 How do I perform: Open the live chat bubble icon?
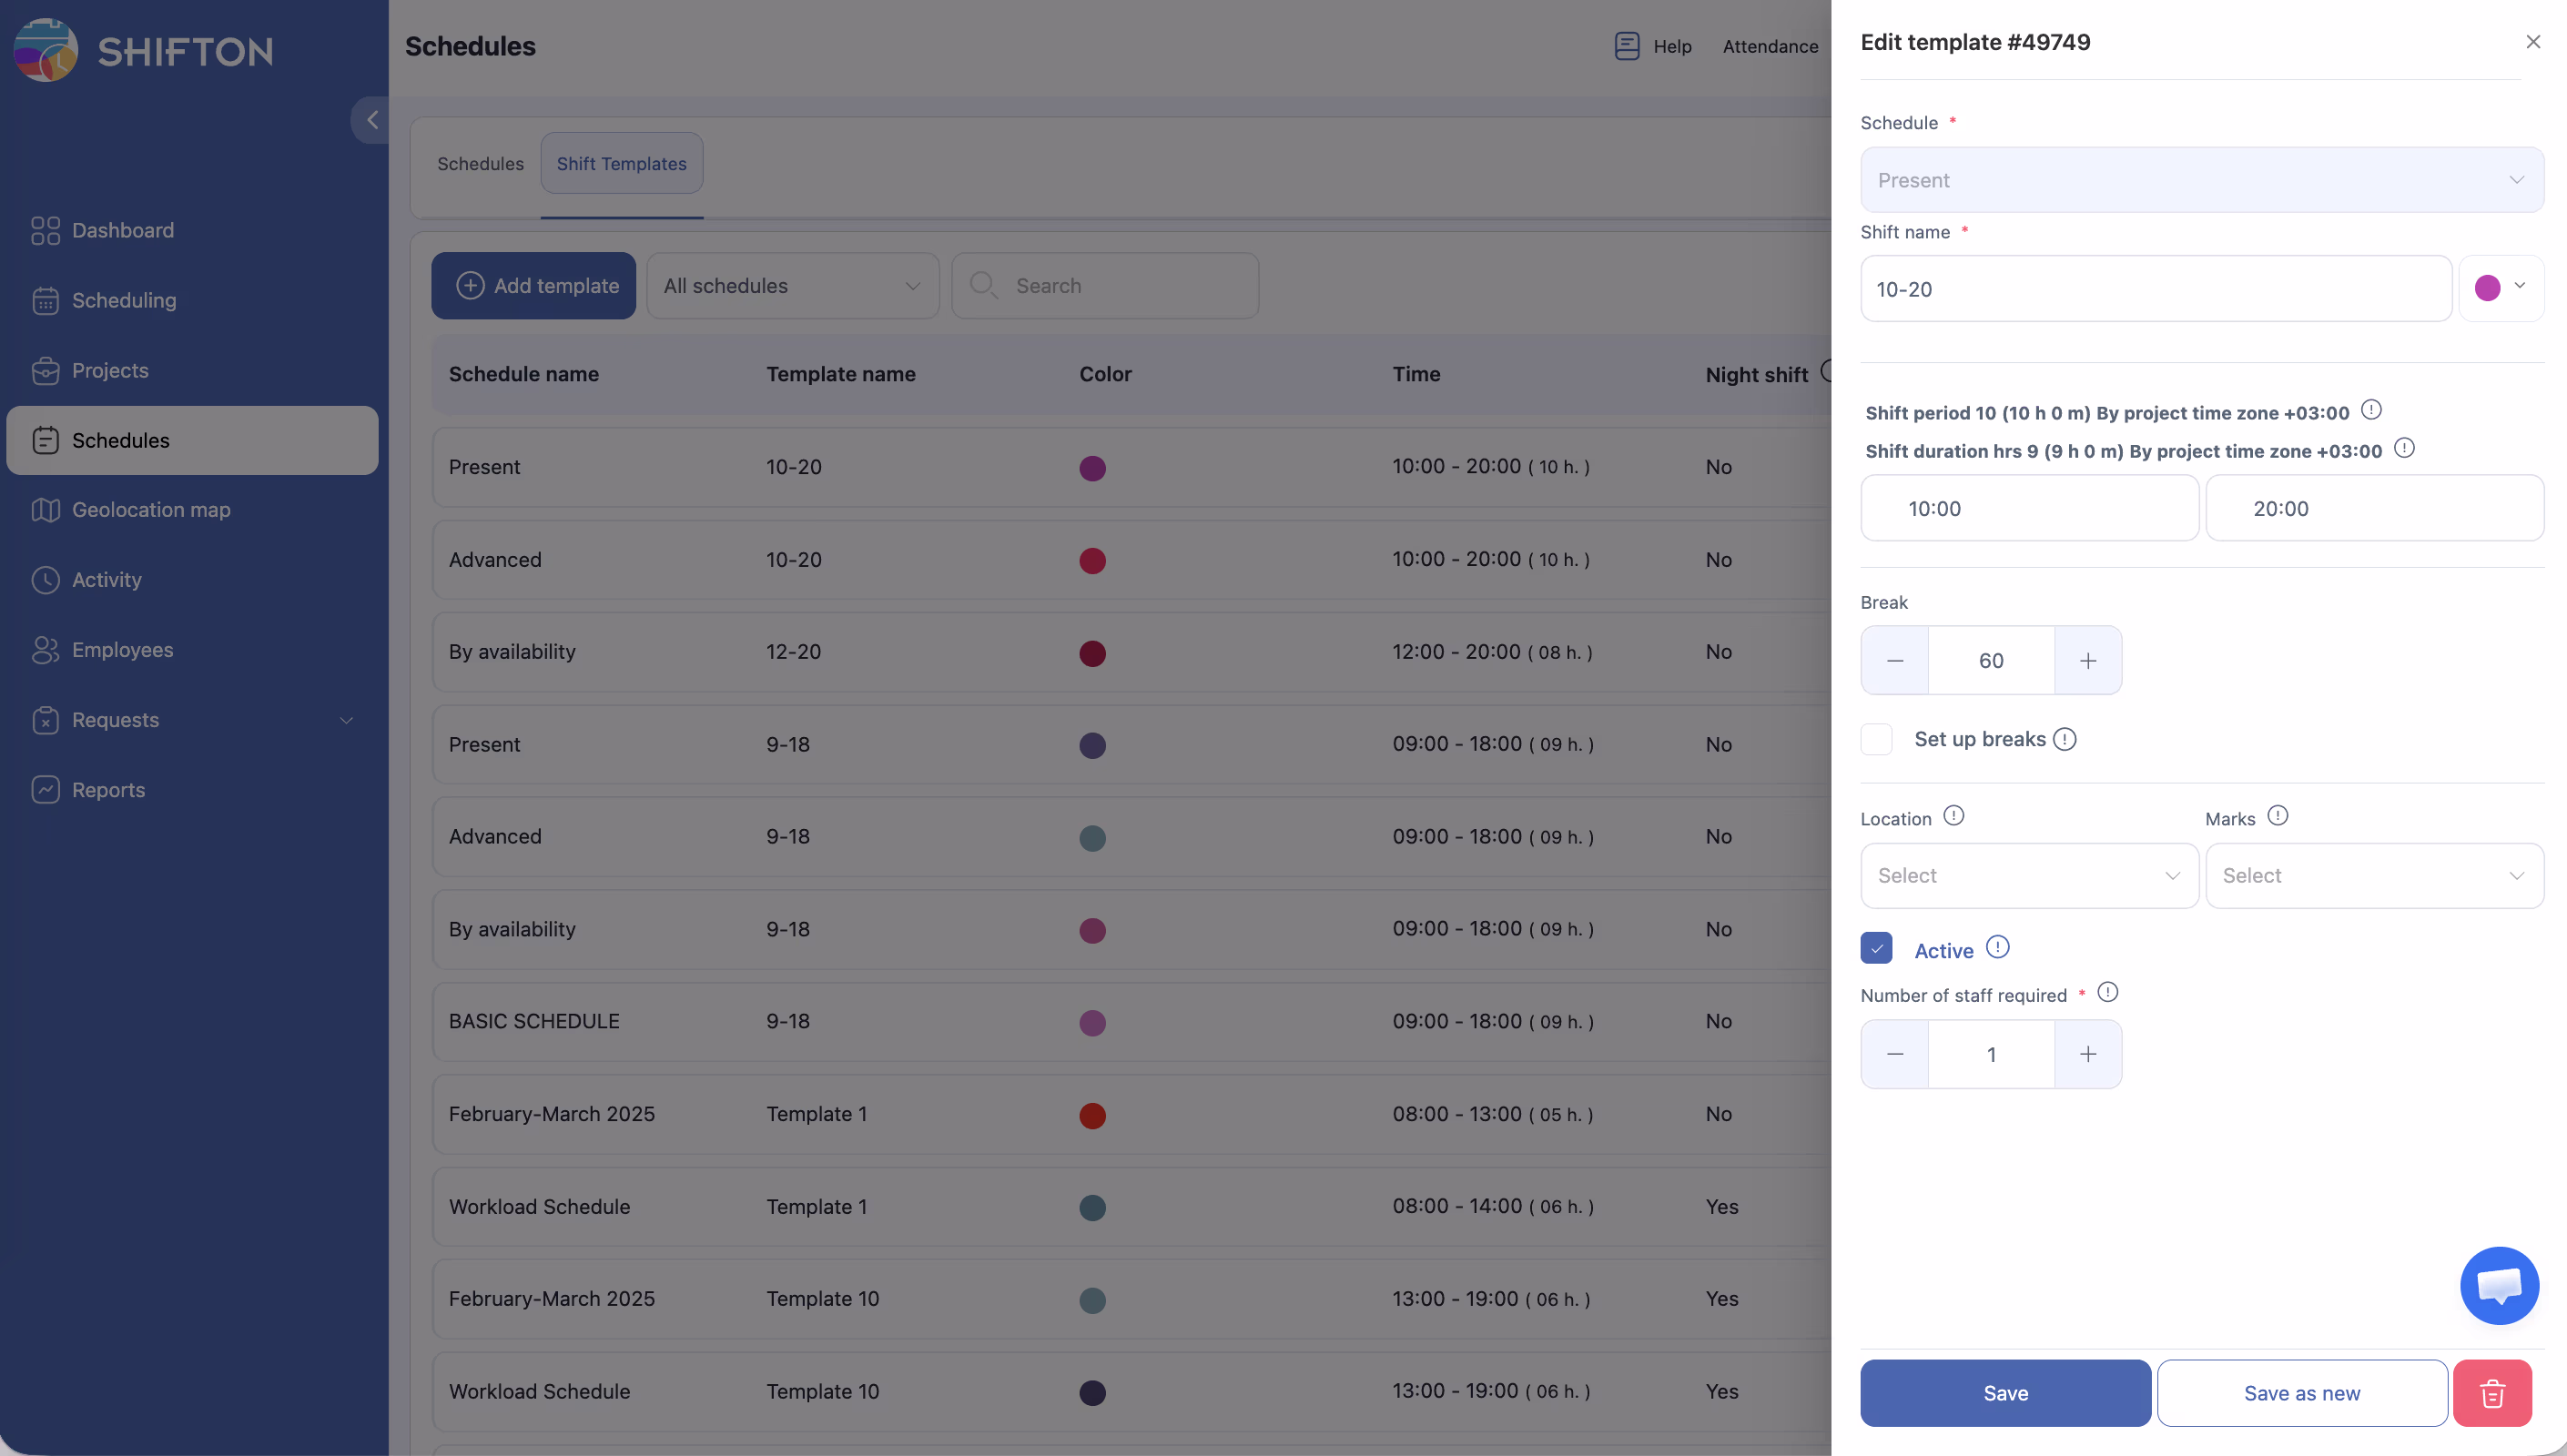pyautogui.click(x=2498, y=1285)
